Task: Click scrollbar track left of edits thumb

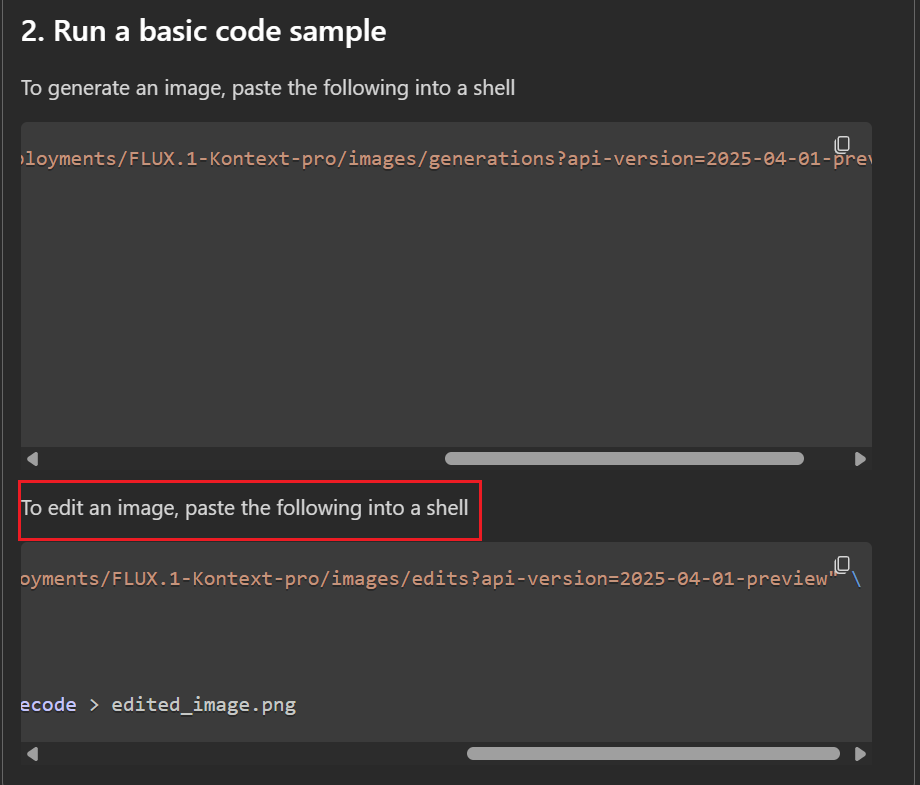Action: pyautogui.click(x=250, y=753)
